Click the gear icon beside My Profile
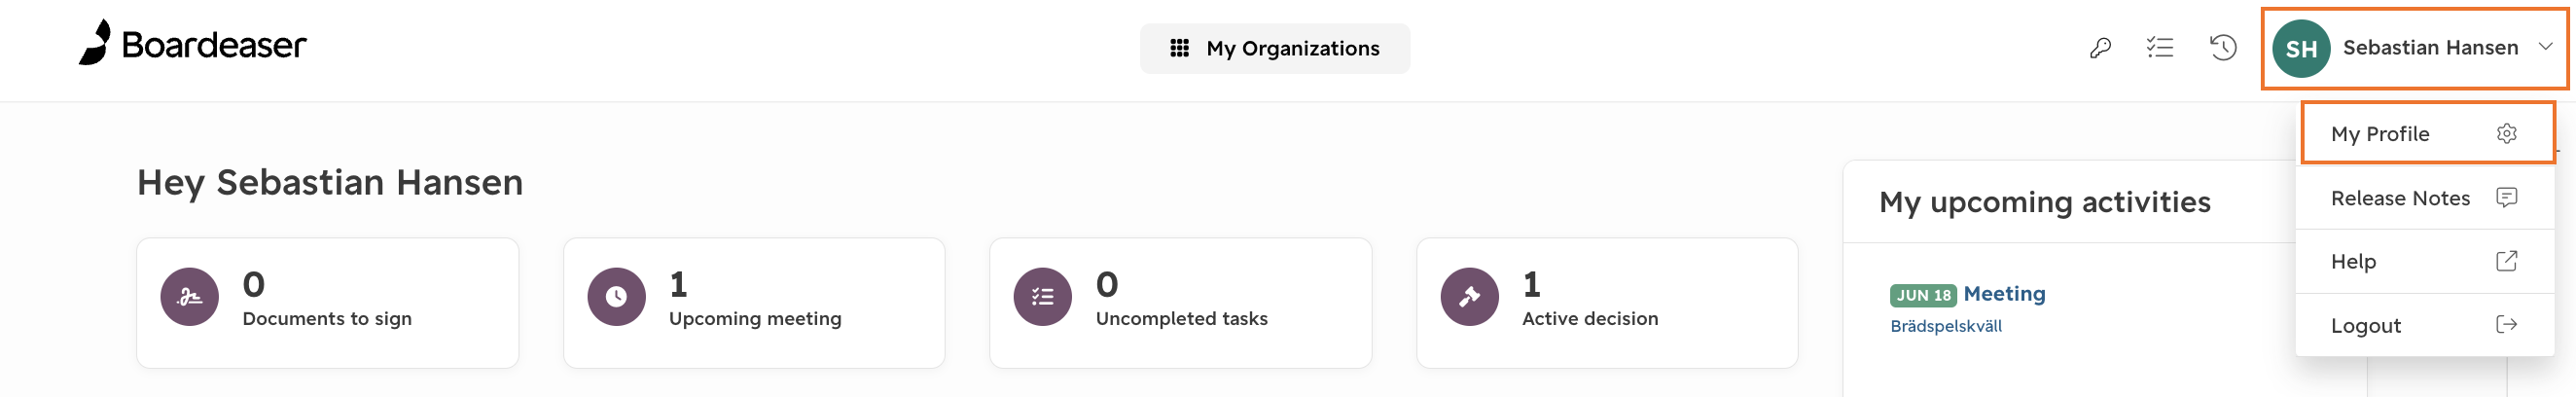This screenshot has height=397, width=2576. tap(2506, 133)
